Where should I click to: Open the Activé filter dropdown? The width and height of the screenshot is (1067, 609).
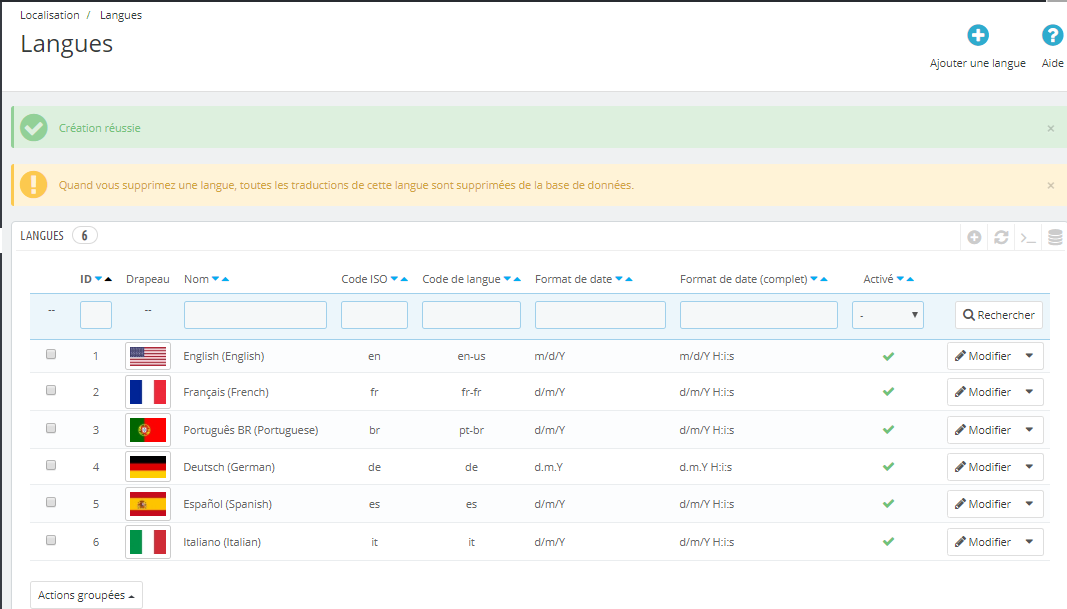click(x=887, y=315)
